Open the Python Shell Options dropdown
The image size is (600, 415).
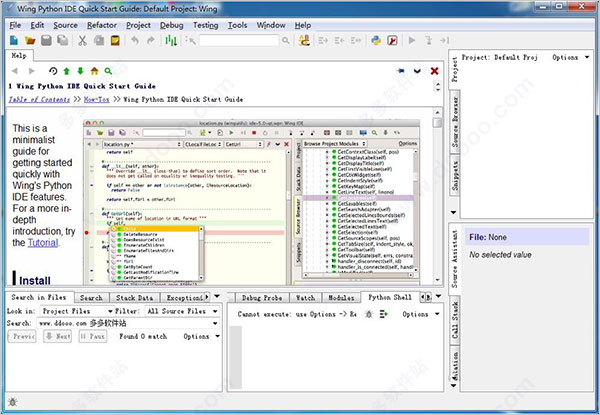click(x=421, y=314)
